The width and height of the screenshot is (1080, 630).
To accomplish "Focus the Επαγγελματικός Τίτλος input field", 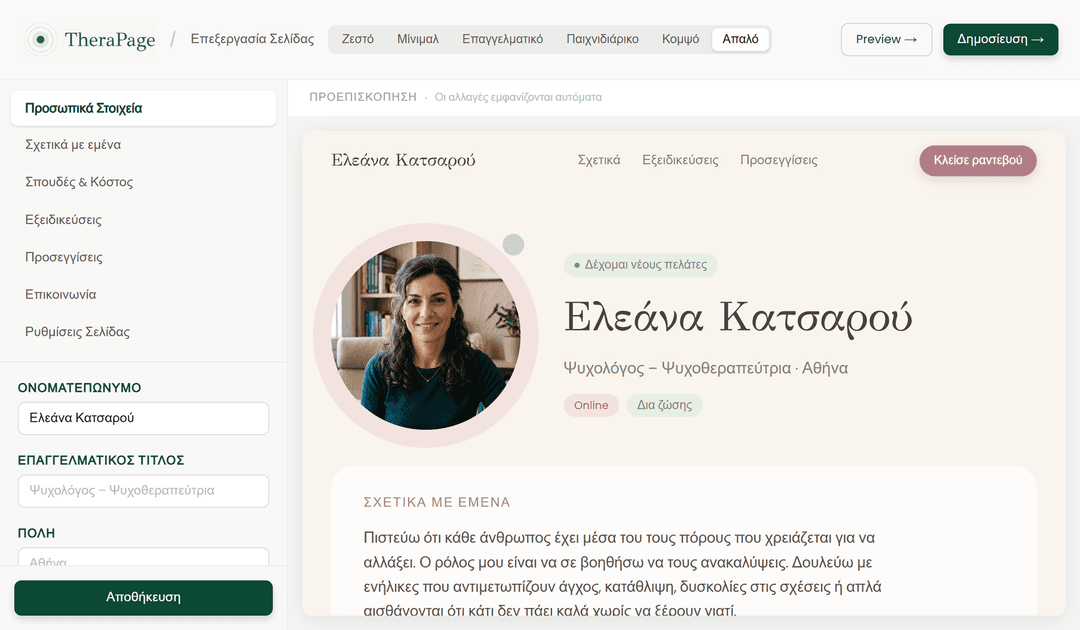I will [x=143, y=491].
